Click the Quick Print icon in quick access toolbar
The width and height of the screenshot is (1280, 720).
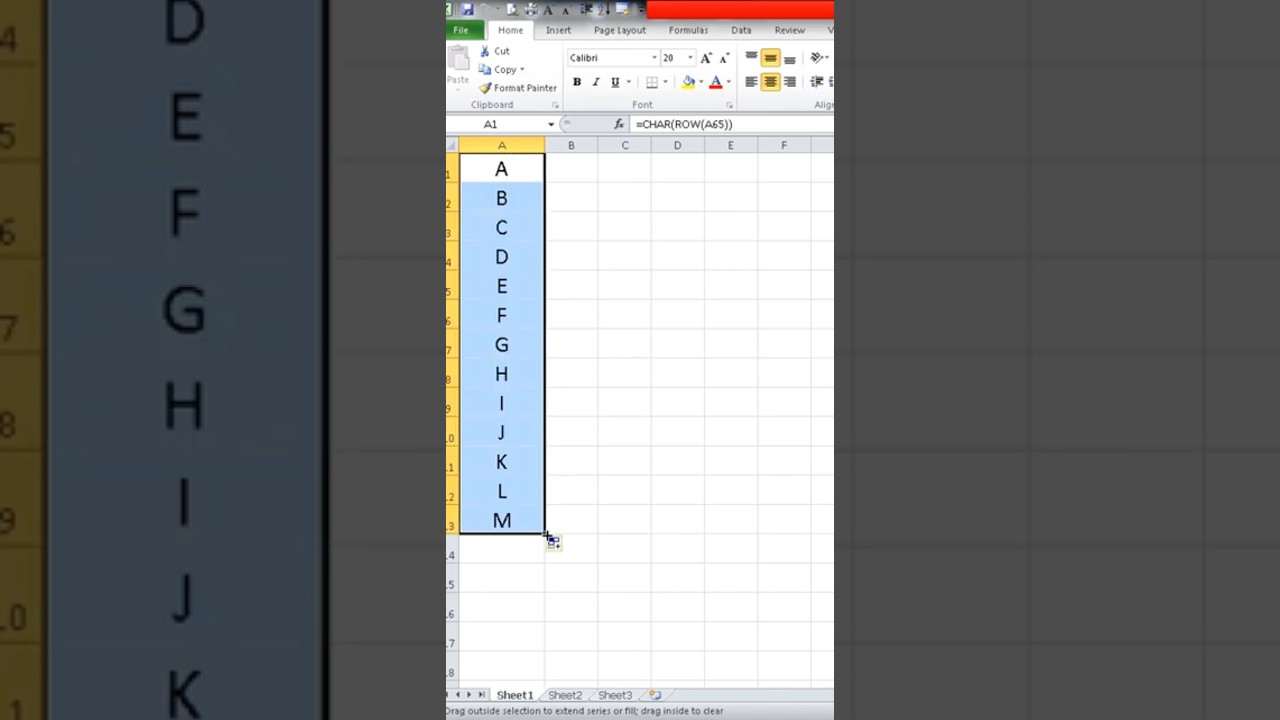pos(531,9)
